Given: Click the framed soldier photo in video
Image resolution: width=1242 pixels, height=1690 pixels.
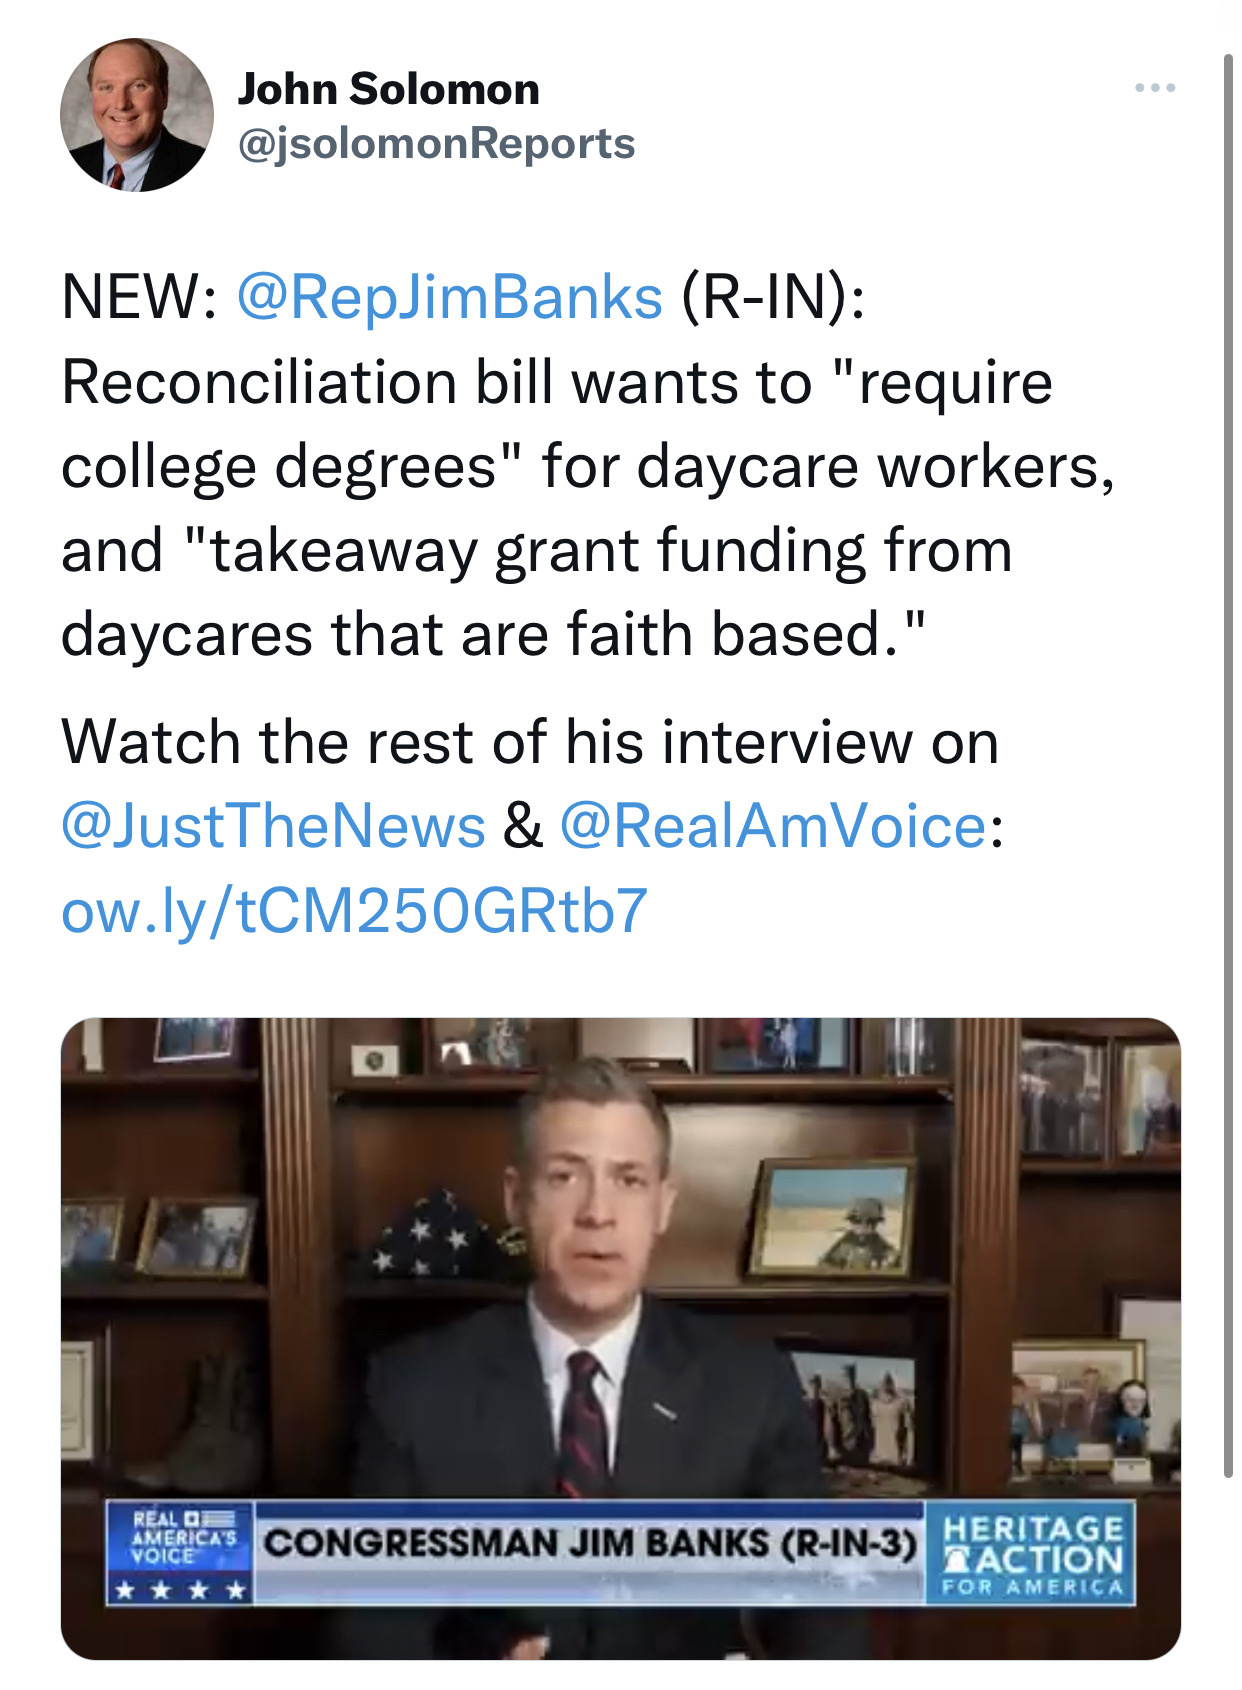Looking at the screenshot, I should click(x=834, y=1218).
